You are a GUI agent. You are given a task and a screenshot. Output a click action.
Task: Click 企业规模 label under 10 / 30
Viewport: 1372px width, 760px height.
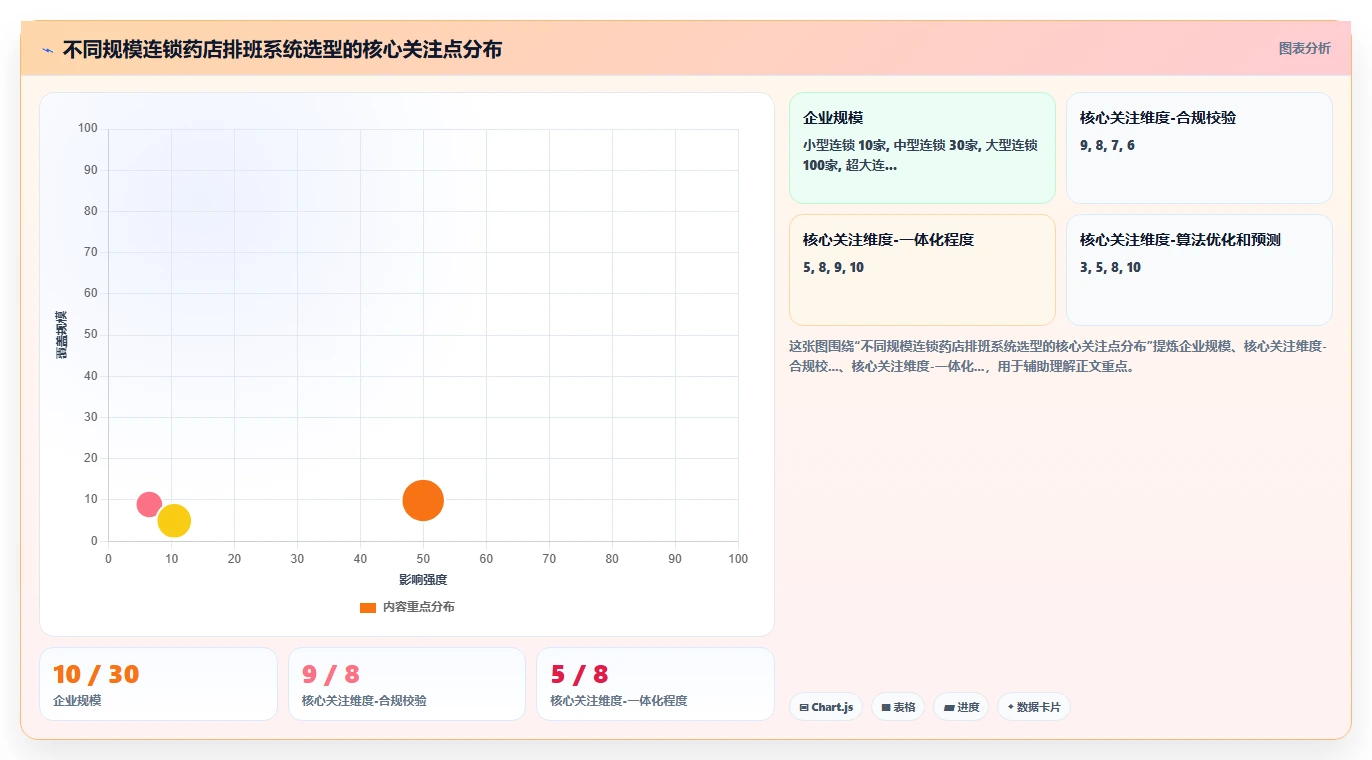tap(77, 701)
